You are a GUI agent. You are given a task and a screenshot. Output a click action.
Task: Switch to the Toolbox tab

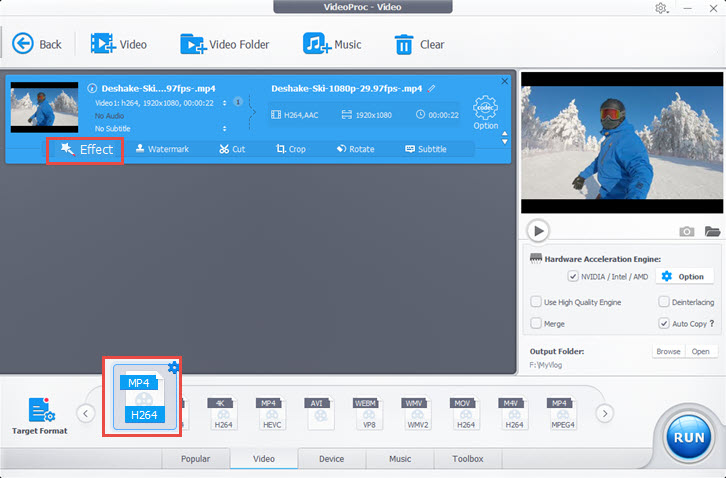(x=467, y=459)
